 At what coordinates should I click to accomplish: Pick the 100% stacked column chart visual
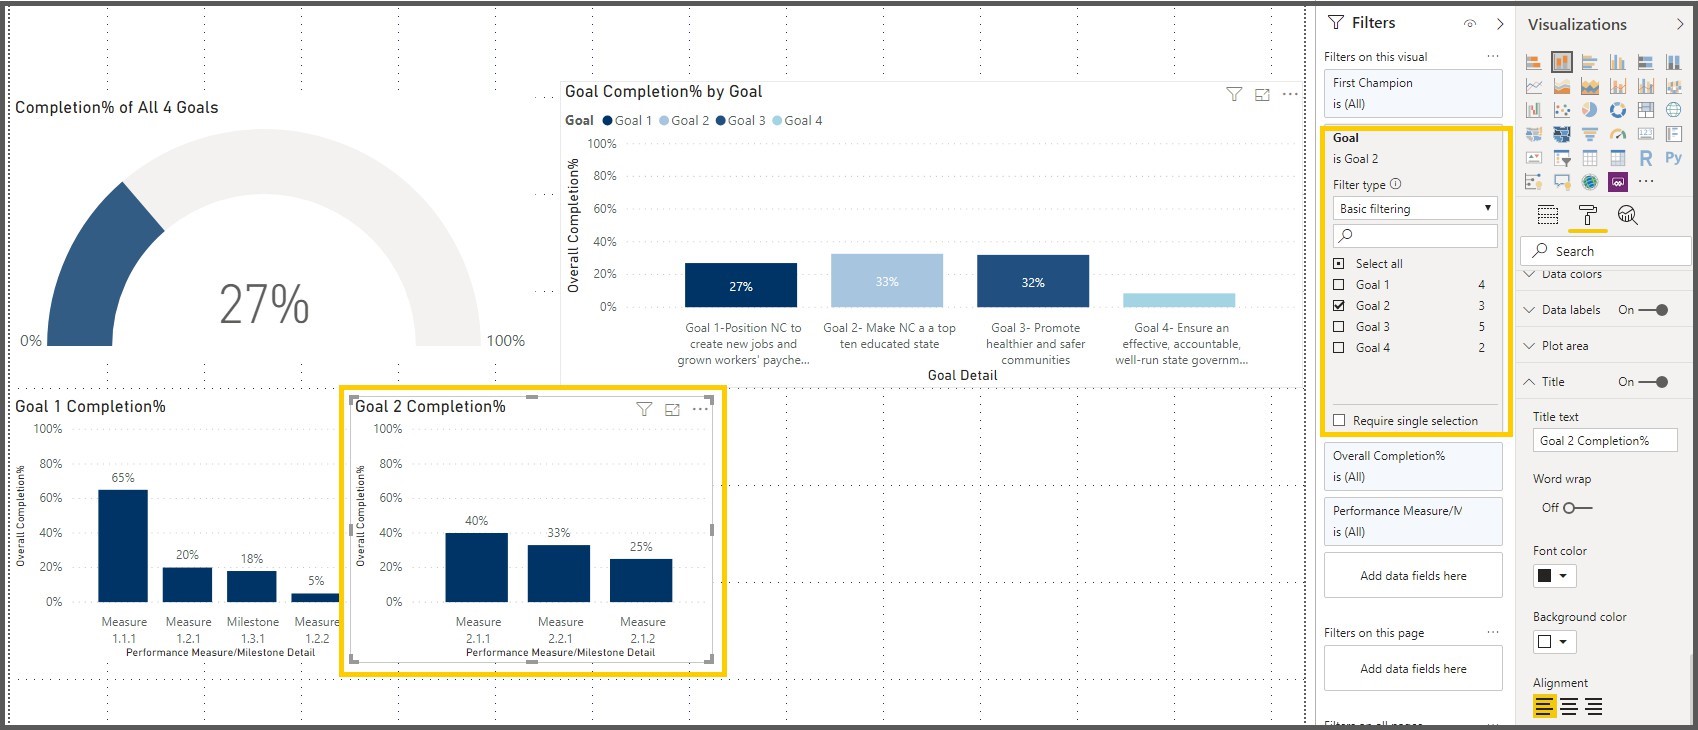[x=1674, y=62]
